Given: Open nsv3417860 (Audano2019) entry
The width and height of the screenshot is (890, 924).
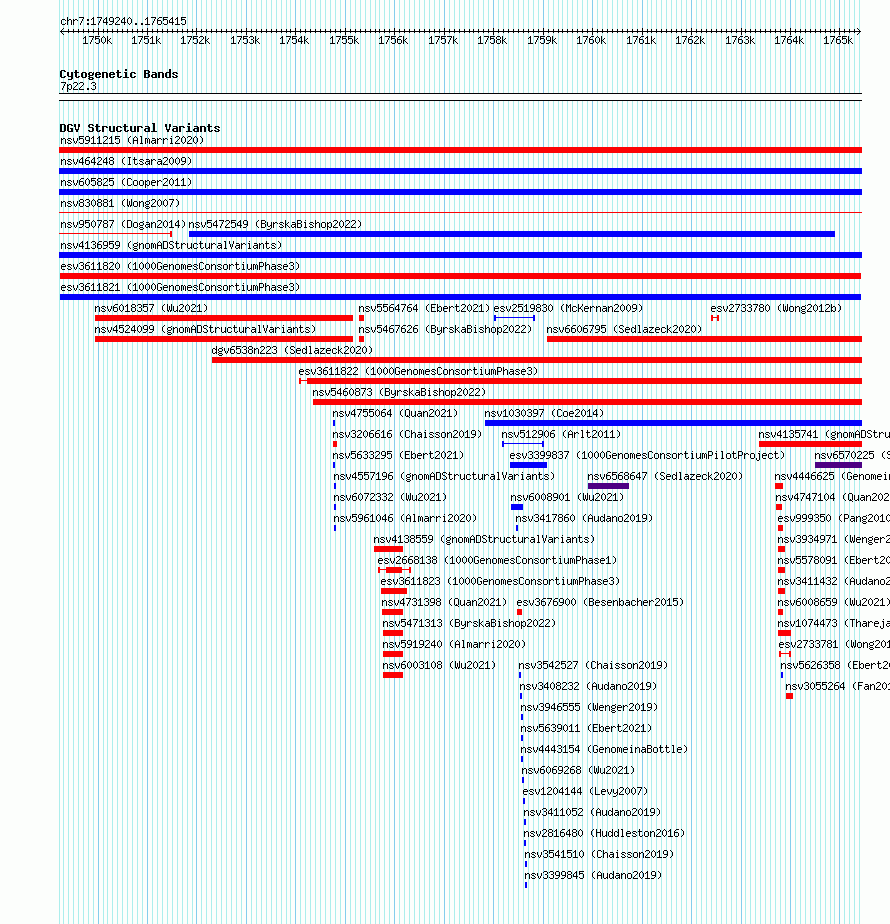Looking at the screenshot, I should click(x=584, y=519).
